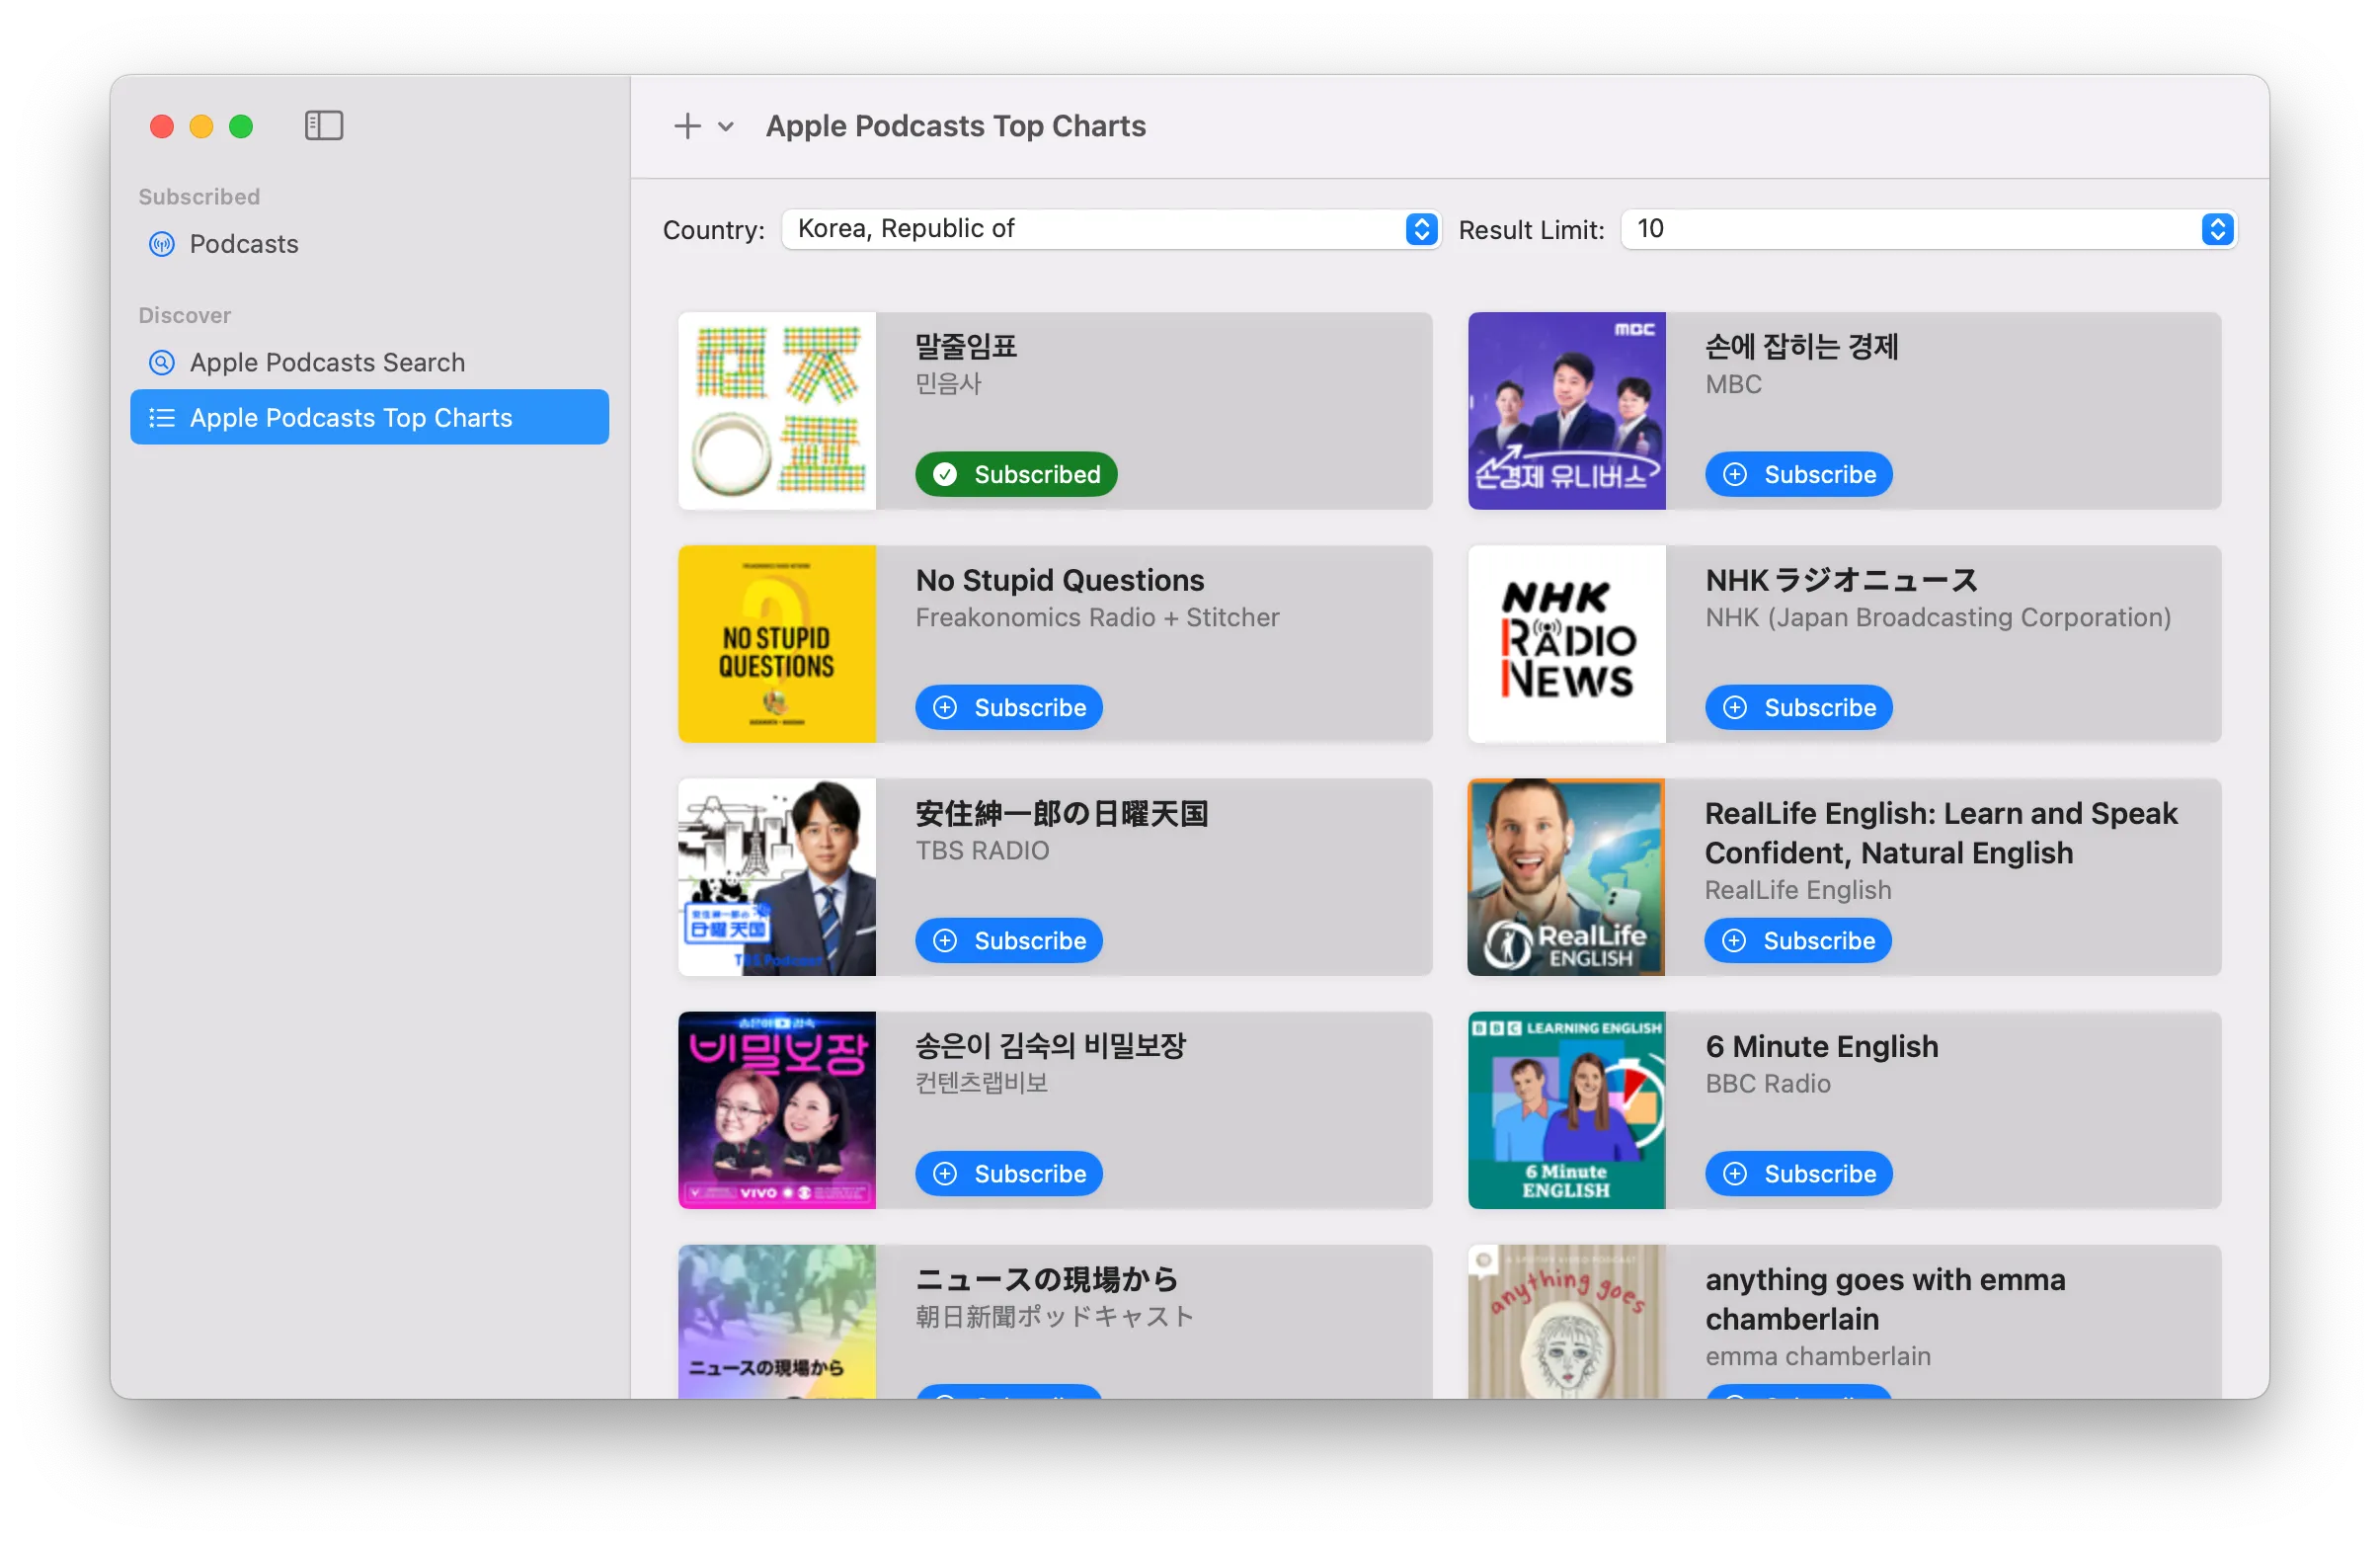Screen dimensions: 2380x1545
Task: Select Apple Podcasts Search in the sidebar
Action: click(327, 362)
